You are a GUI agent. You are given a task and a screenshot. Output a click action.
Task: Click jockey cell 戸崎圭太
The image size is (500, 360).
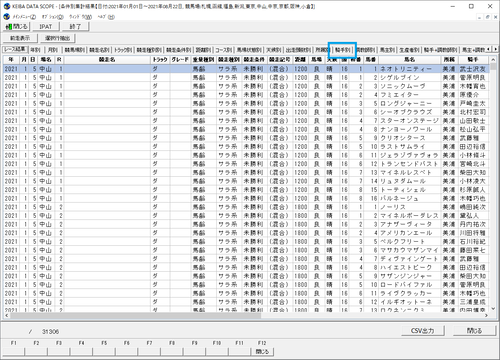click(473, 103)
